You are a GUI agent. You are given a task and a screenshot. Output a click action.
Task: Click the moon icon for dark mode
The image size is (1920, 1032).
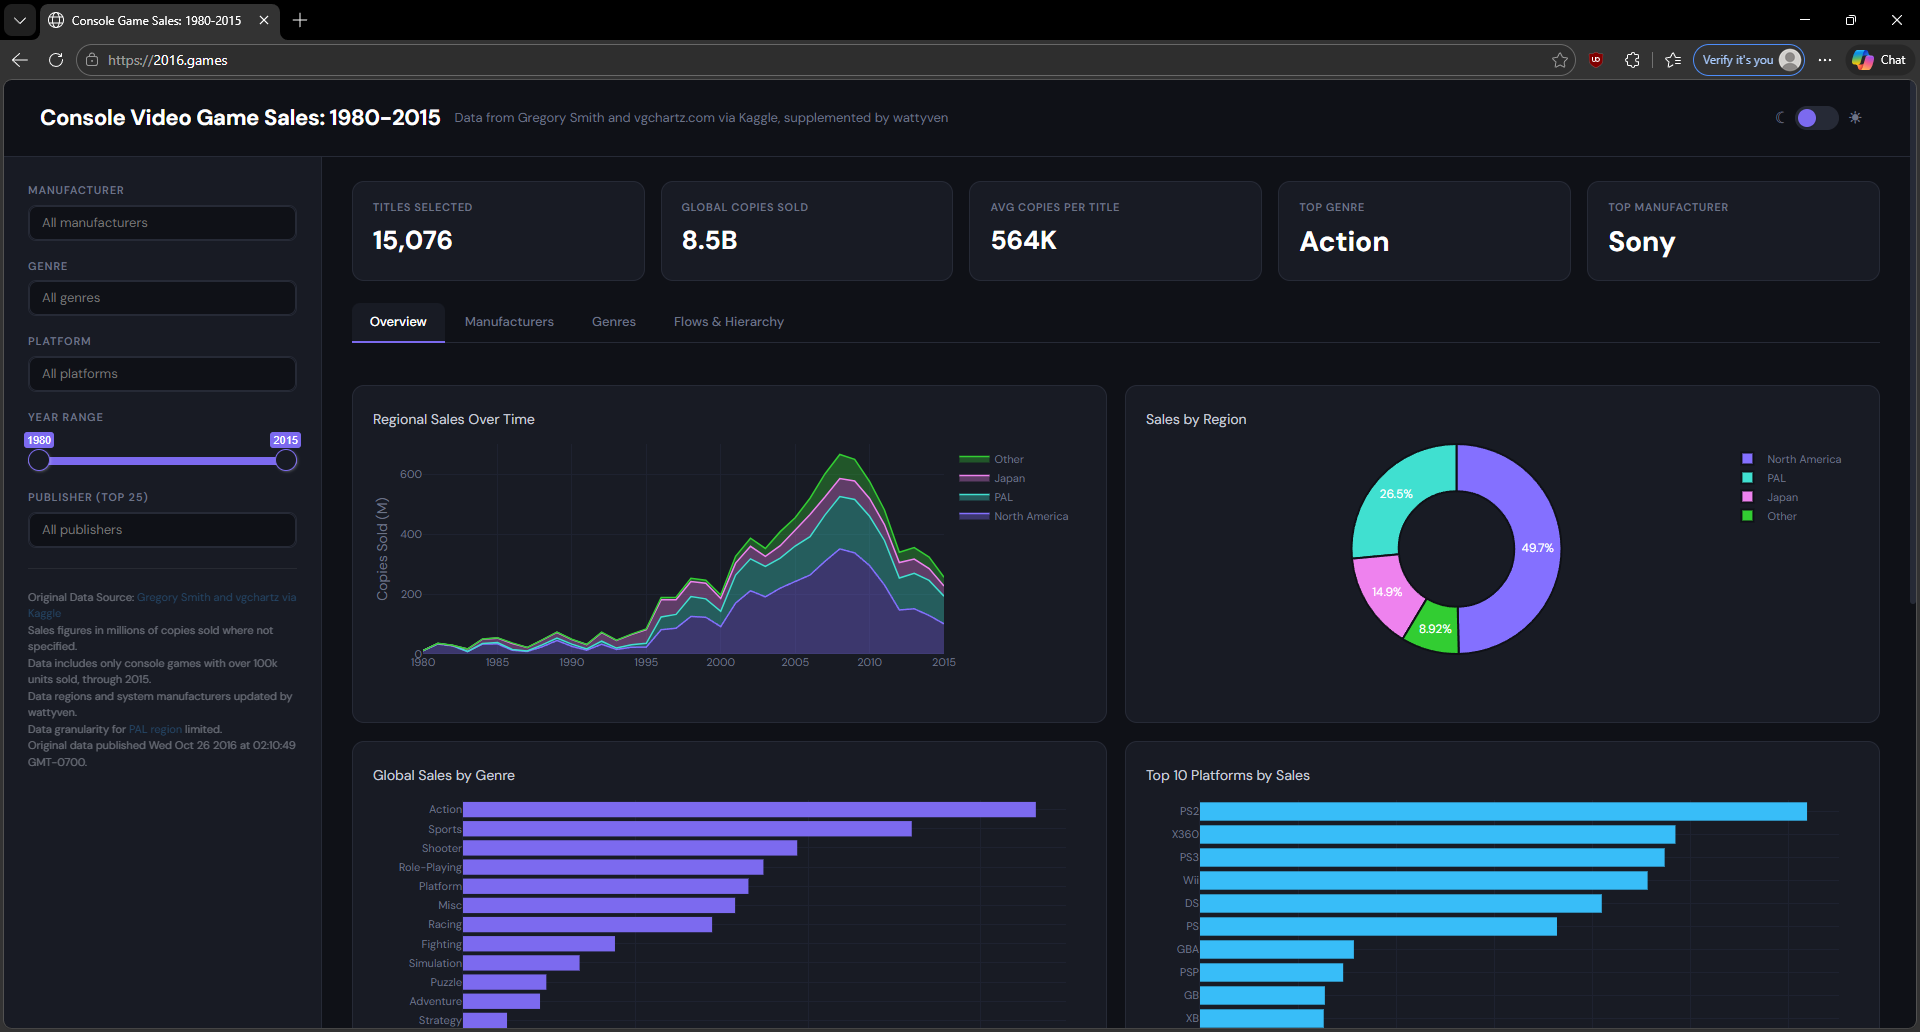1781,118
